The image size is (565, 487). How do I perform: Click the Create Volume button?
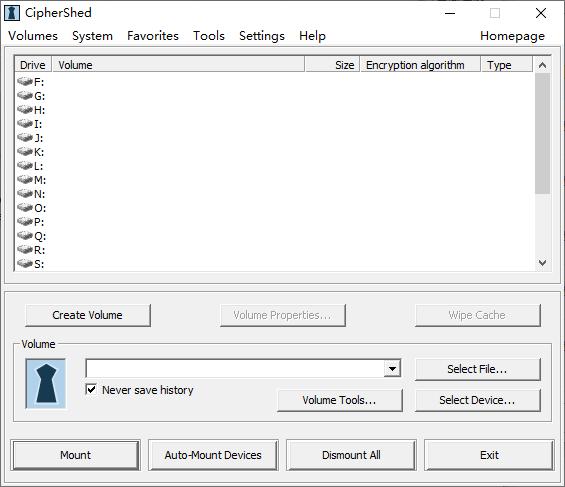click(x=88, y=315)
